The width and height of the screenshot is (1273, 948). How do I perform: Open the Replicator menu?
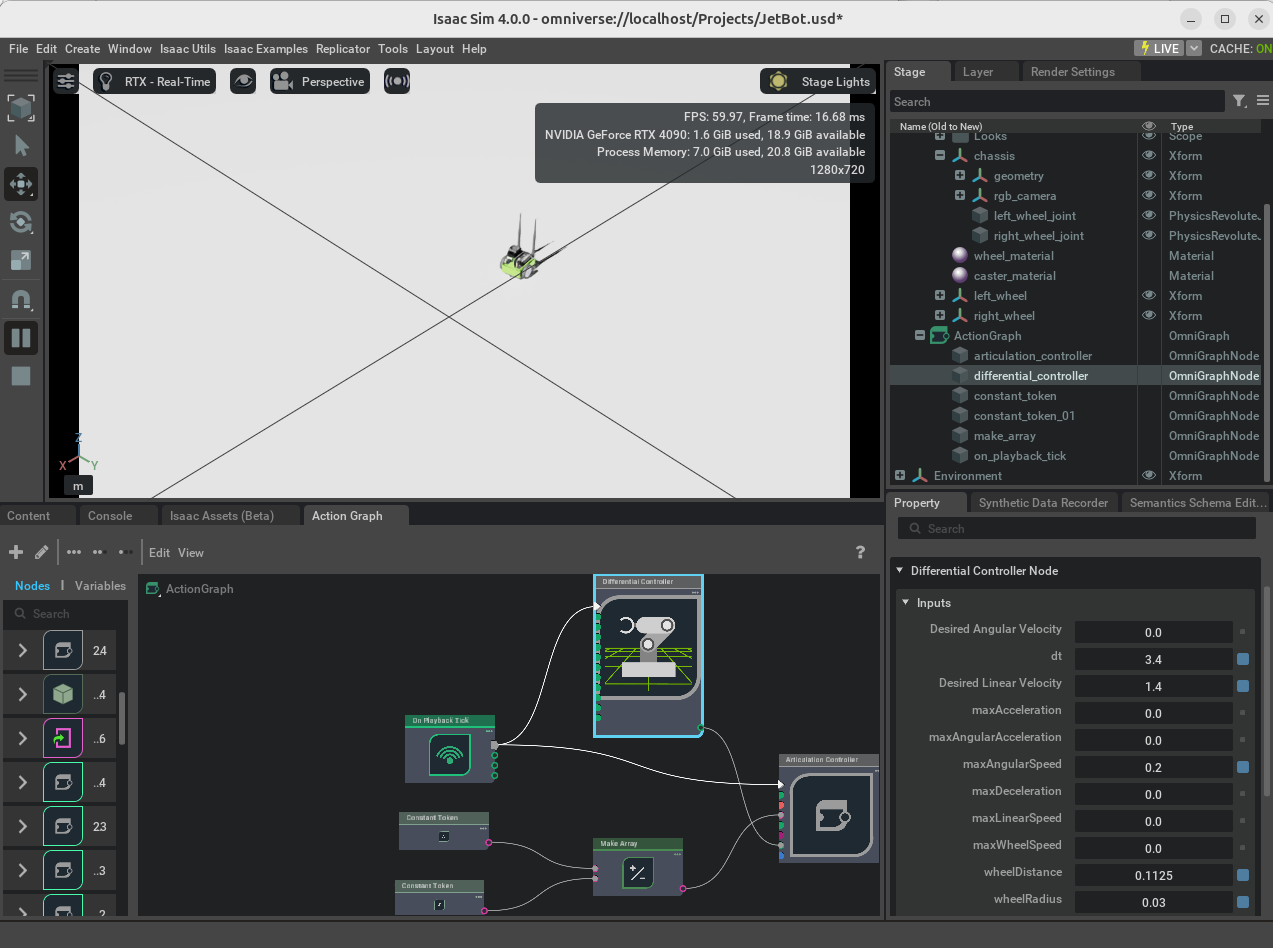[x=343, y=49]
